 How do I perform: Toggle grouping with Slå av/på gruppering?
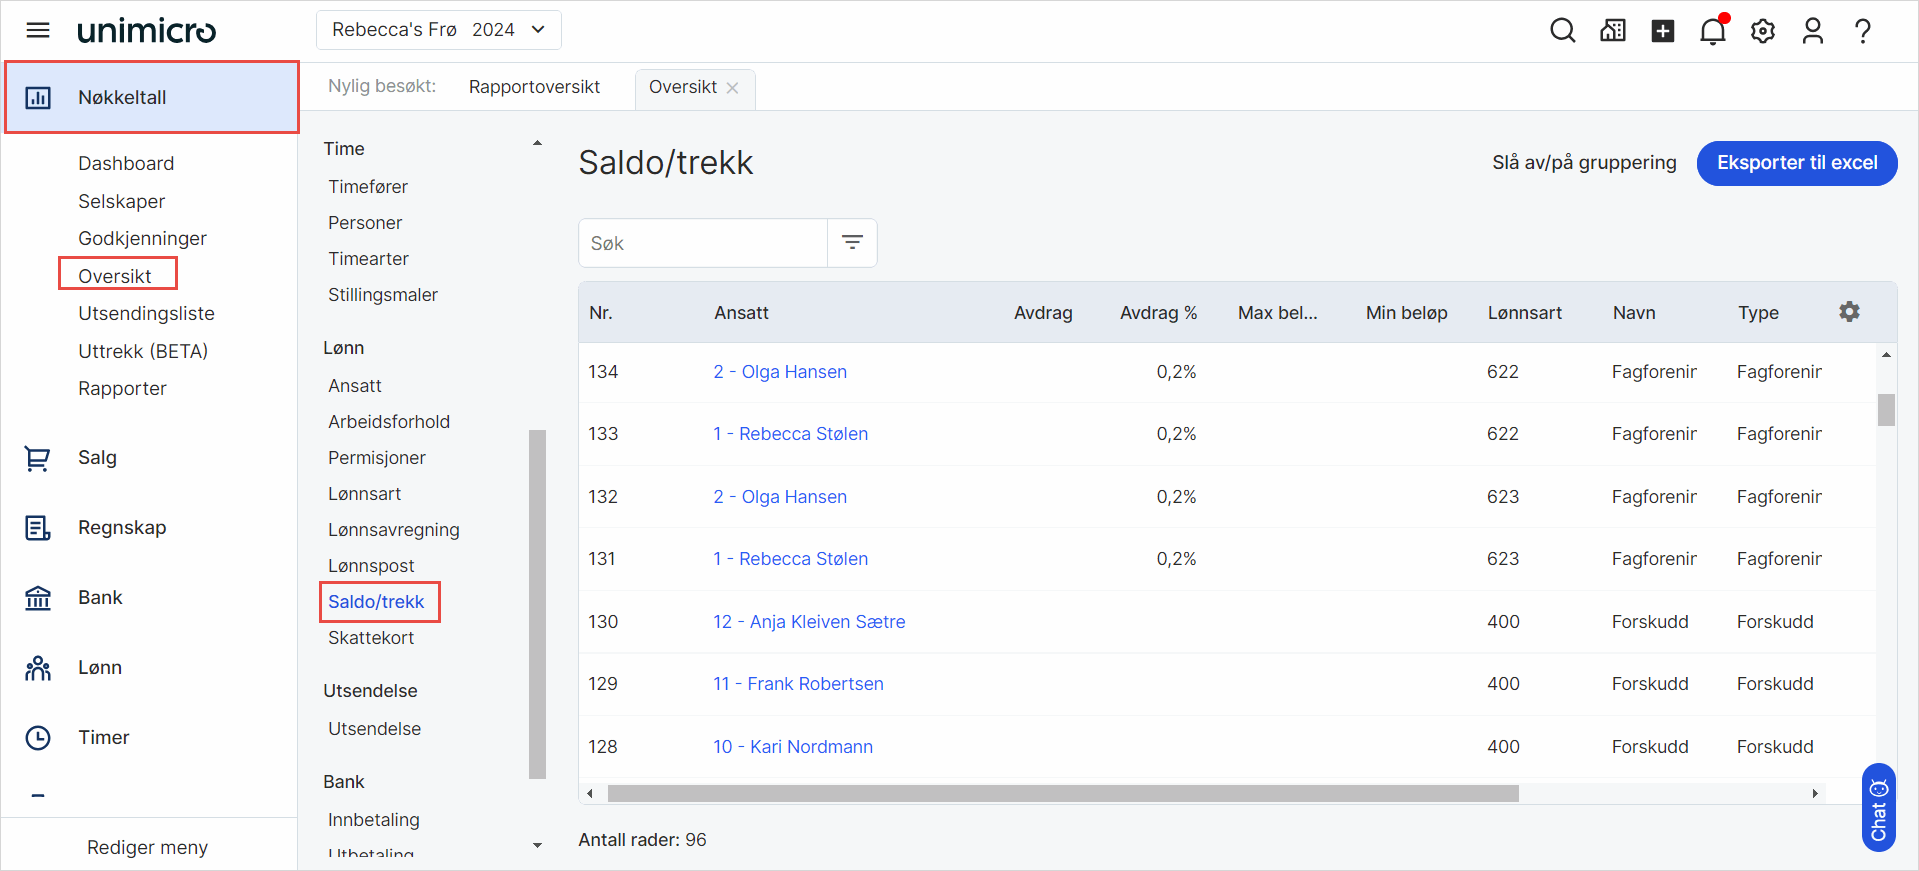pyautogui.click(x=1584, y=163)
